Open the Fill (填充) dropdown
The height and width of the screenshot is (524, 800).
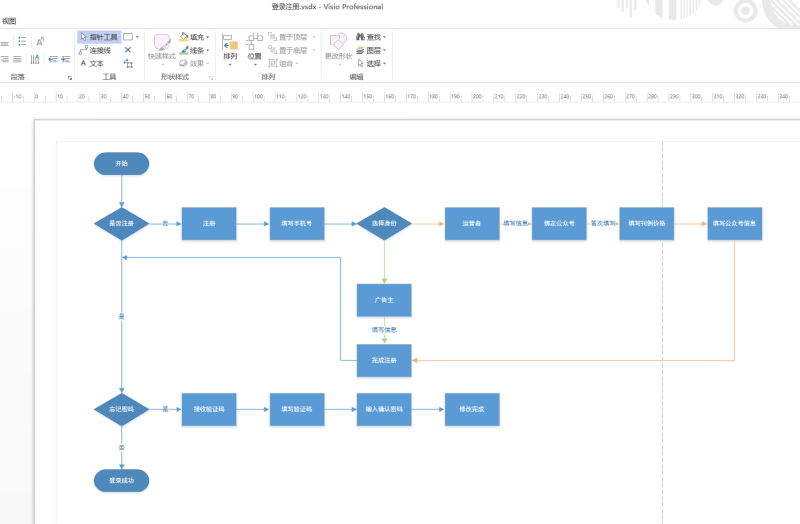click(x=194, y=37)
